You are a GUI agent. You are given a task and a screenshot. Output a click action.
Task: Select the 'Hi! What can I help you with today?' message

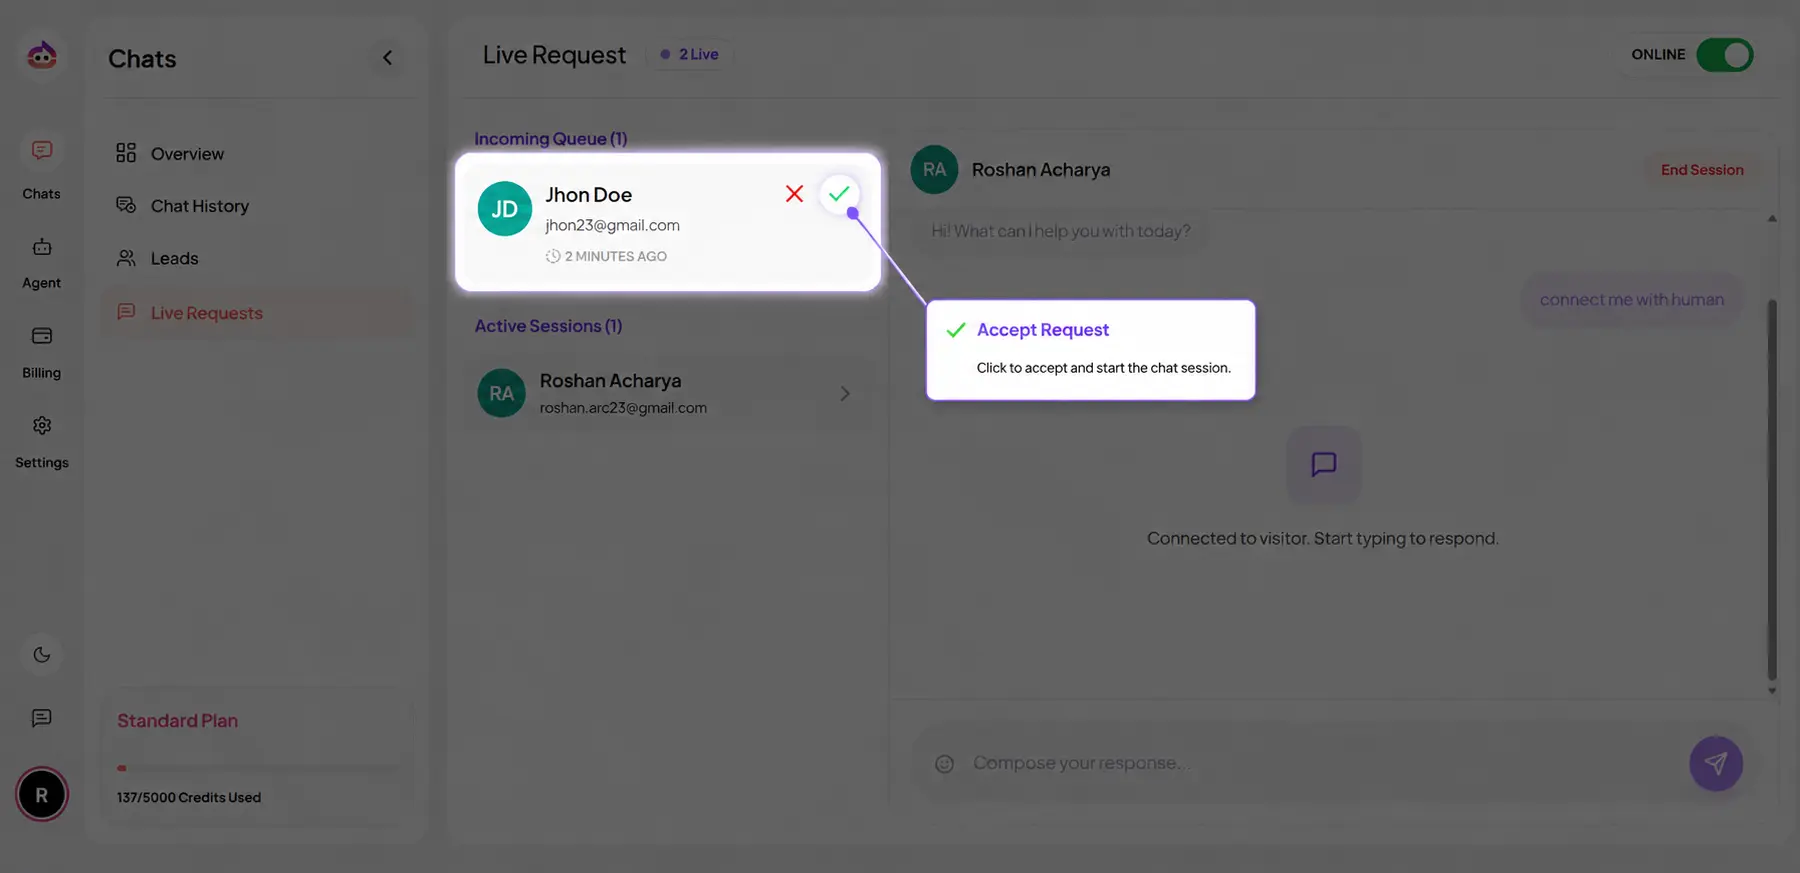point(1061,231)
